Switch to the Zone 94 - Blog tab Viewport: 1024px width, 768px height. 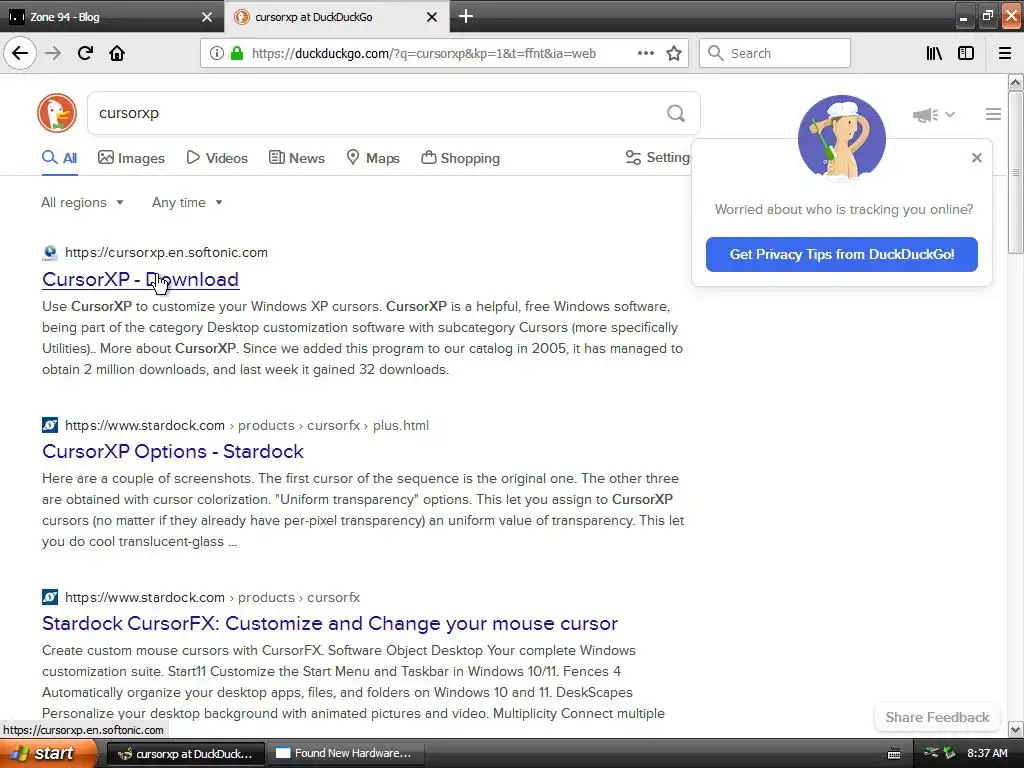click(x=111, y=17)
